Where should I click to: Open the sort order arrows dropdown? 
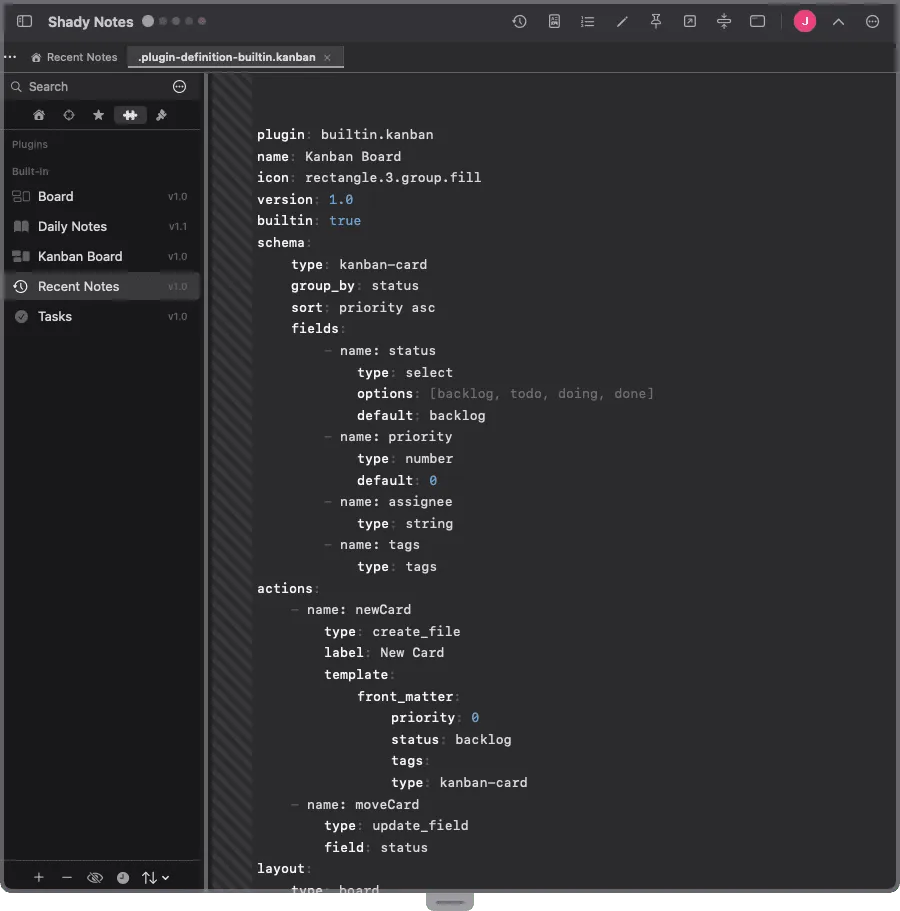coord(155,878)
